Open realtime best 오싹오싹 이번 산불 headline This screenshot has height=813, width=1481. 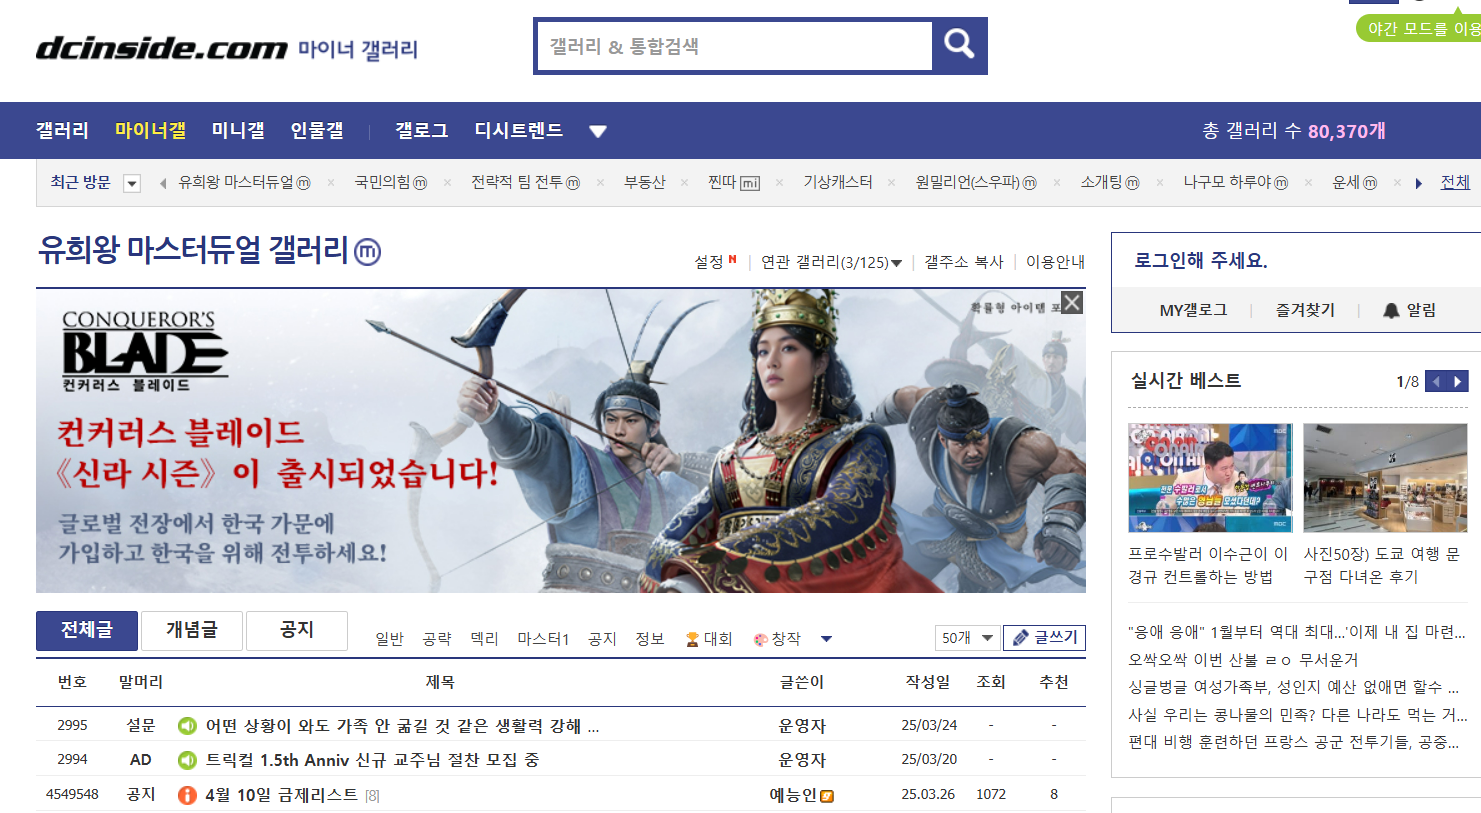tap(1243, 660)
